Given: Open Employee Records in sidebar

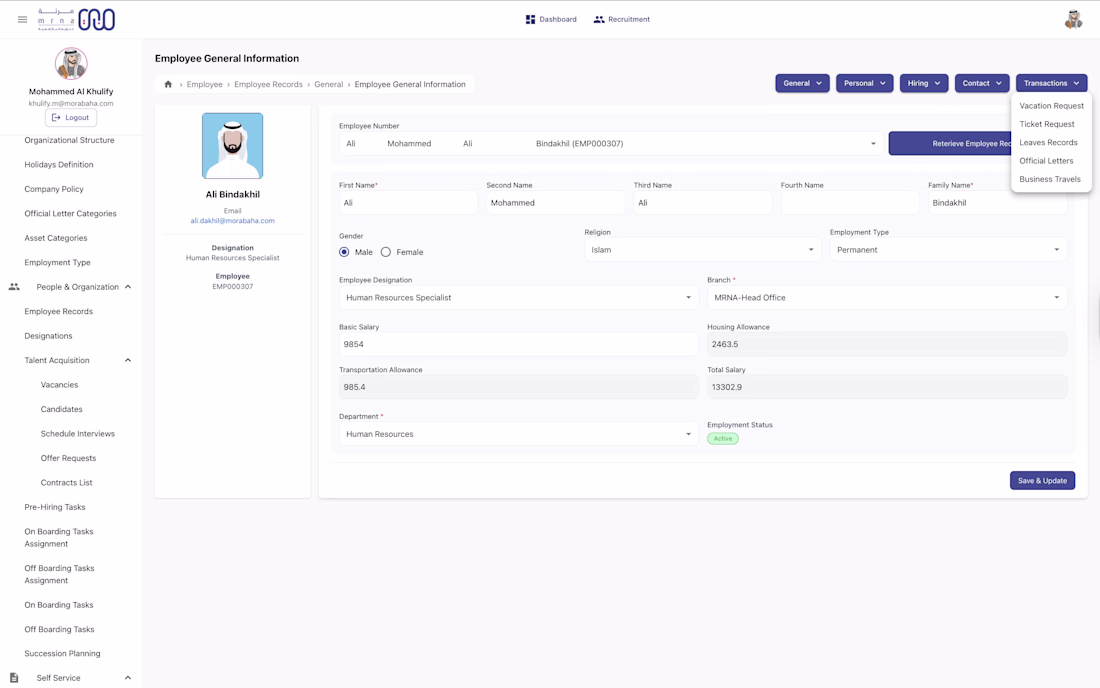Looking at the screenshot, I should (58, 311).
